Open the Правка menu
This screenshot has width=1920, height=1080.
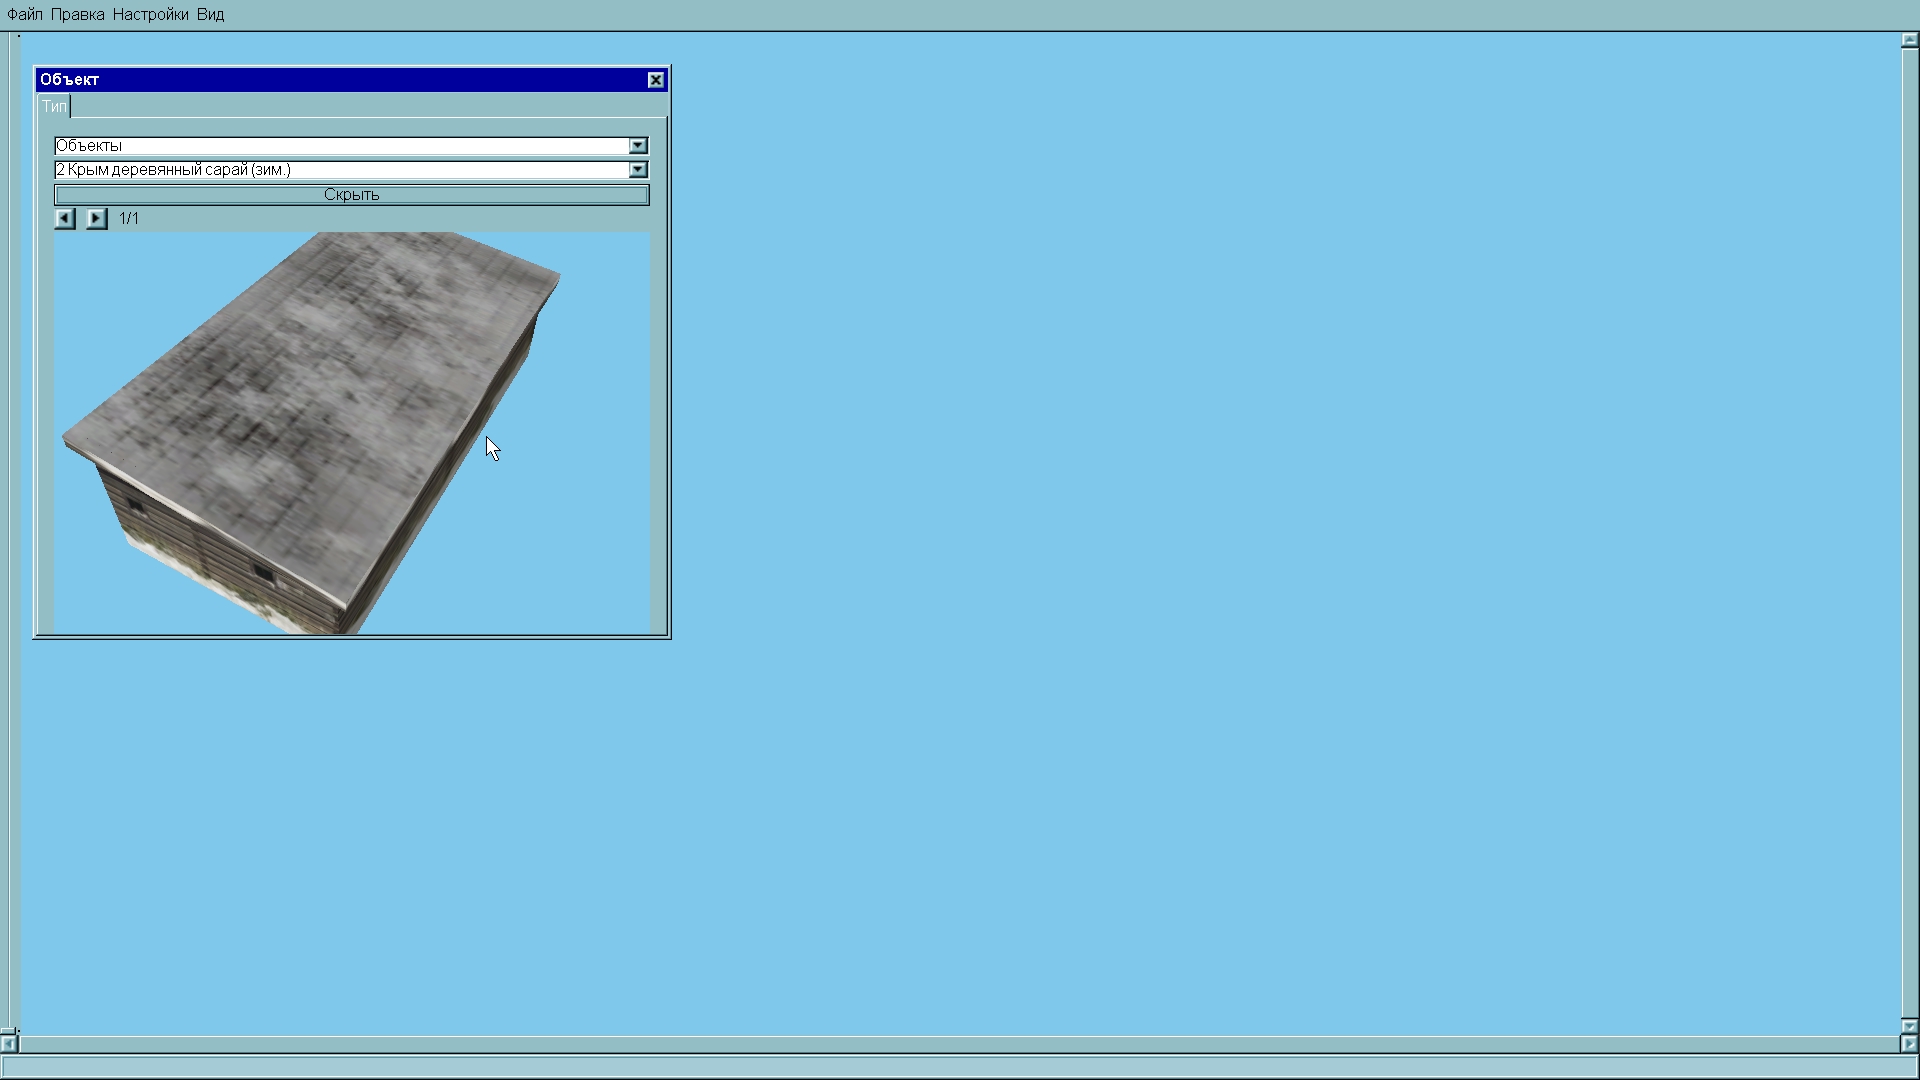point(77,15)
